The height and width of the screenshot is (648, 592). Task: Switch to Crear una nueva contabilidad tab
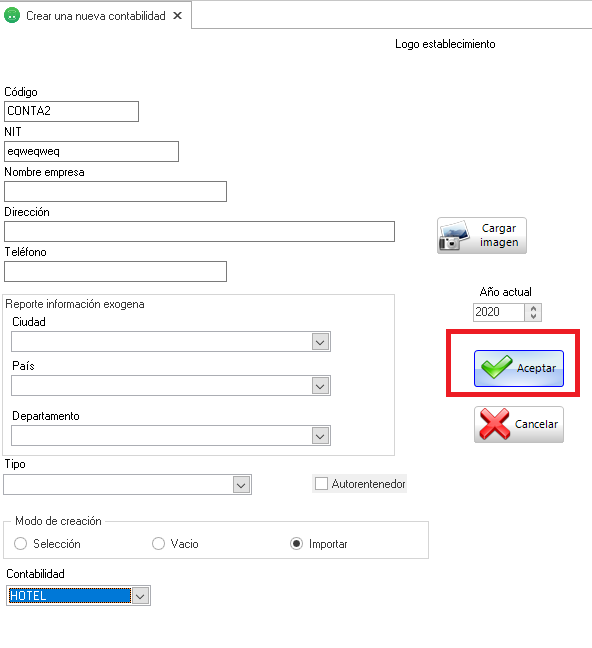(x=95, y=16)
